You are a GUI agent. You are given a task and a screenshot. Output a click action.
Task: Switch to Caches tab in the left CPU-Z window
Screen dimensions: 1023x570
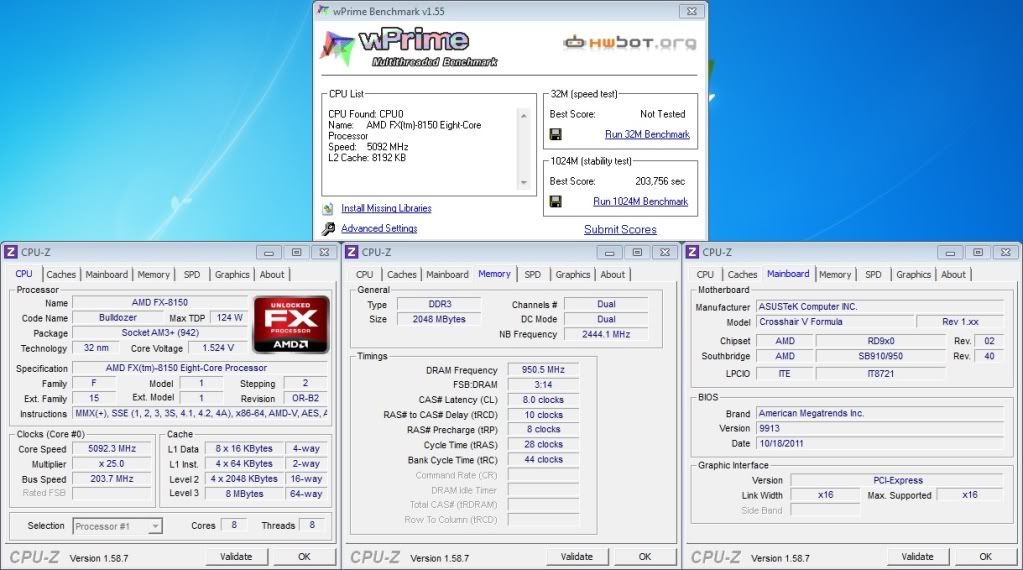61,274
